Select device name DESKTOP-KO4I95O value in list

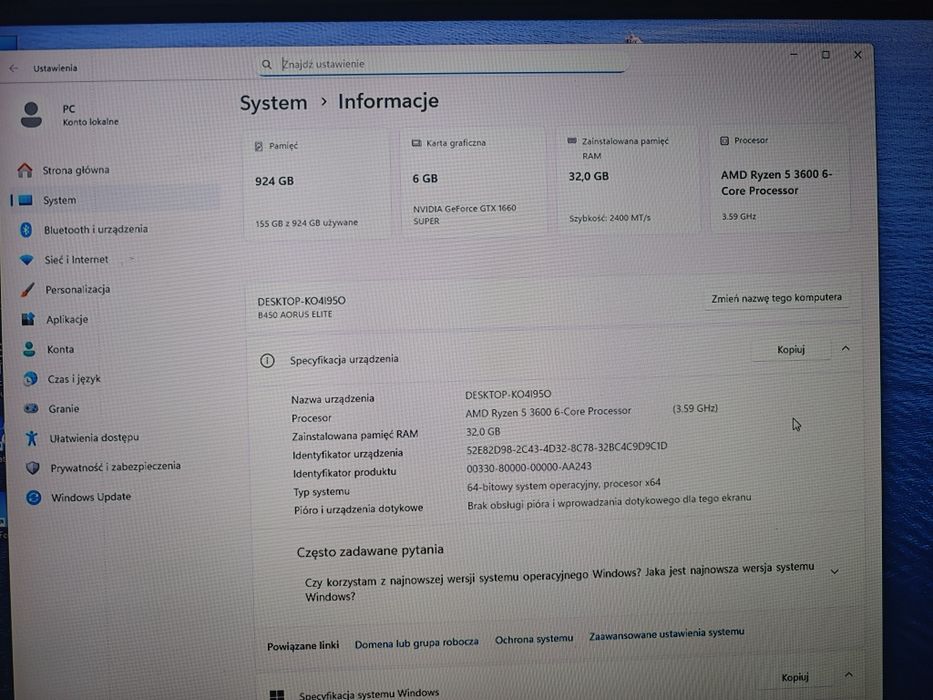click(x=508, y=394)
